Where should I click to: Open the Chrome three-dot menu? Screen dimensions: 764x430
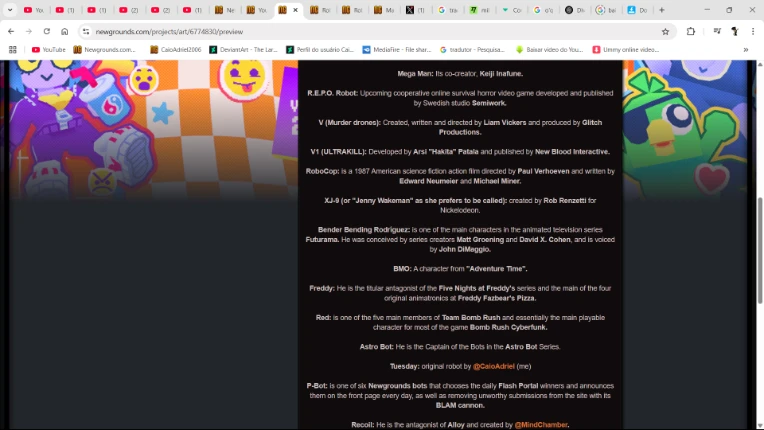[753, 31]
